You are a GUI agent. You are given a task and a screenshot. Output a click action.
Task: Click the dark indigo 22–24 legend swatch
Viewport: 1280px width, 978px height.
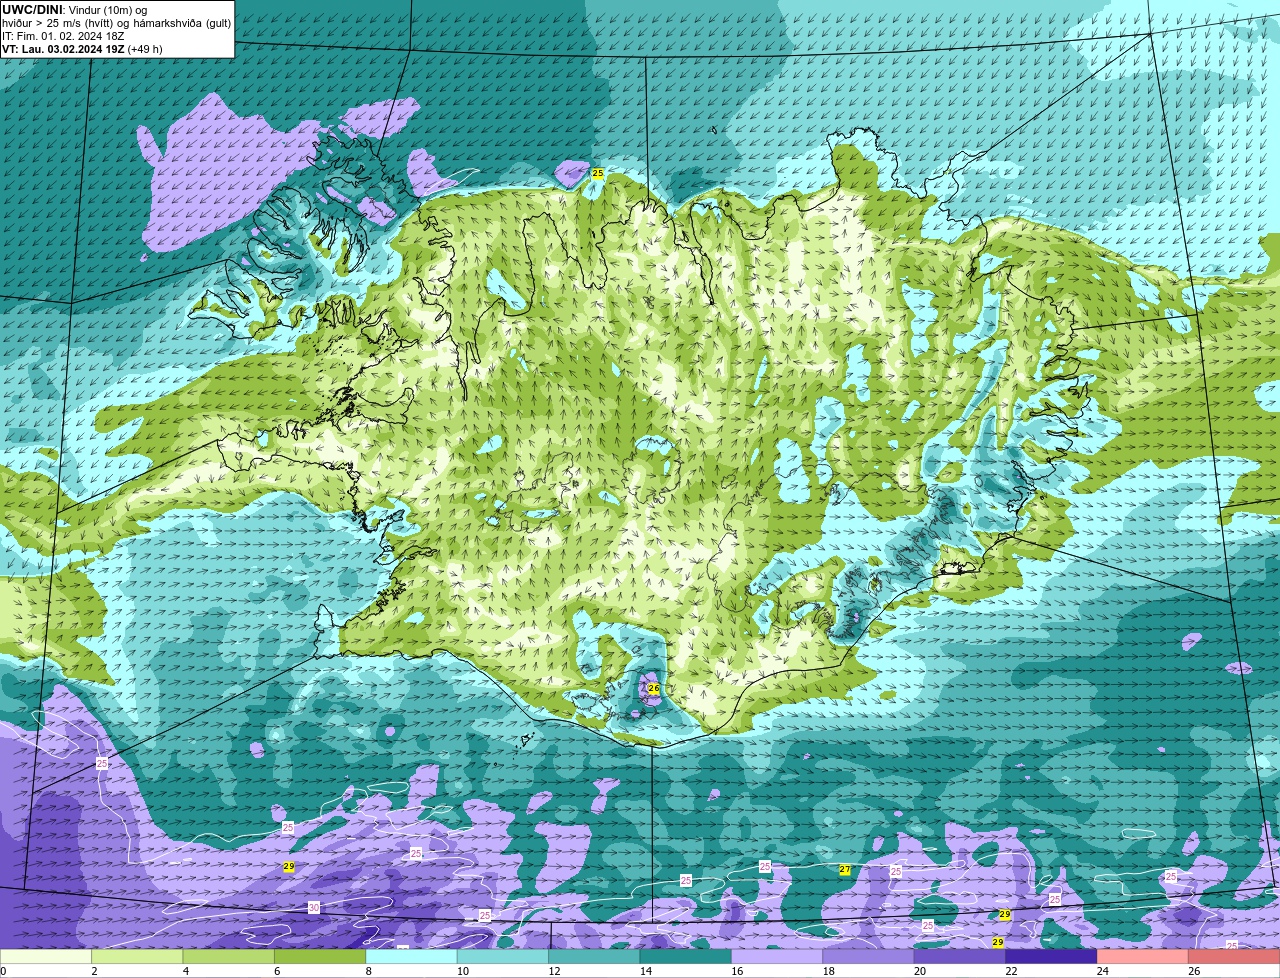(x=1051, y=957)
